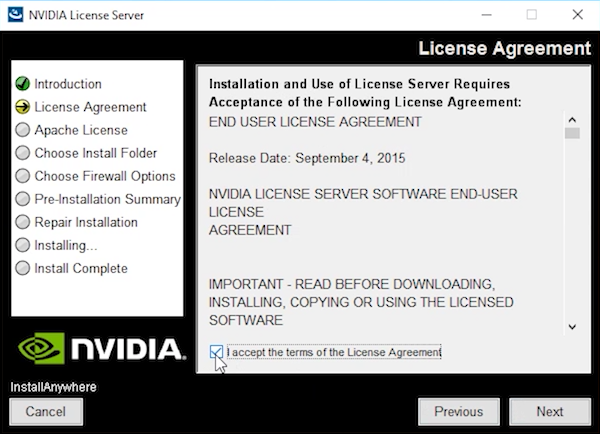This screenshot has width=600, height=434.
Task: Select the Pre-Installation Summary step label
Action: tap(108, 199)
